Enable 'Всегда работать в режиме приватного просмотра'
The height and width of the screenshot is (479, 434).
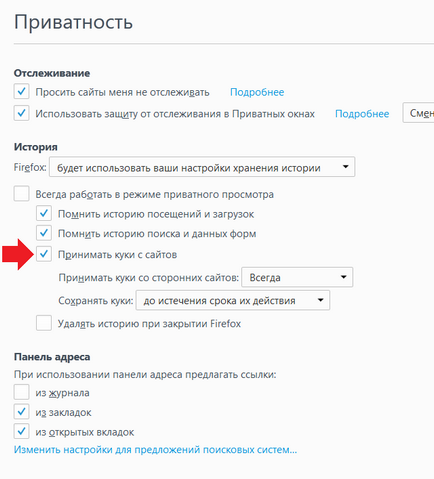(21, 194)
